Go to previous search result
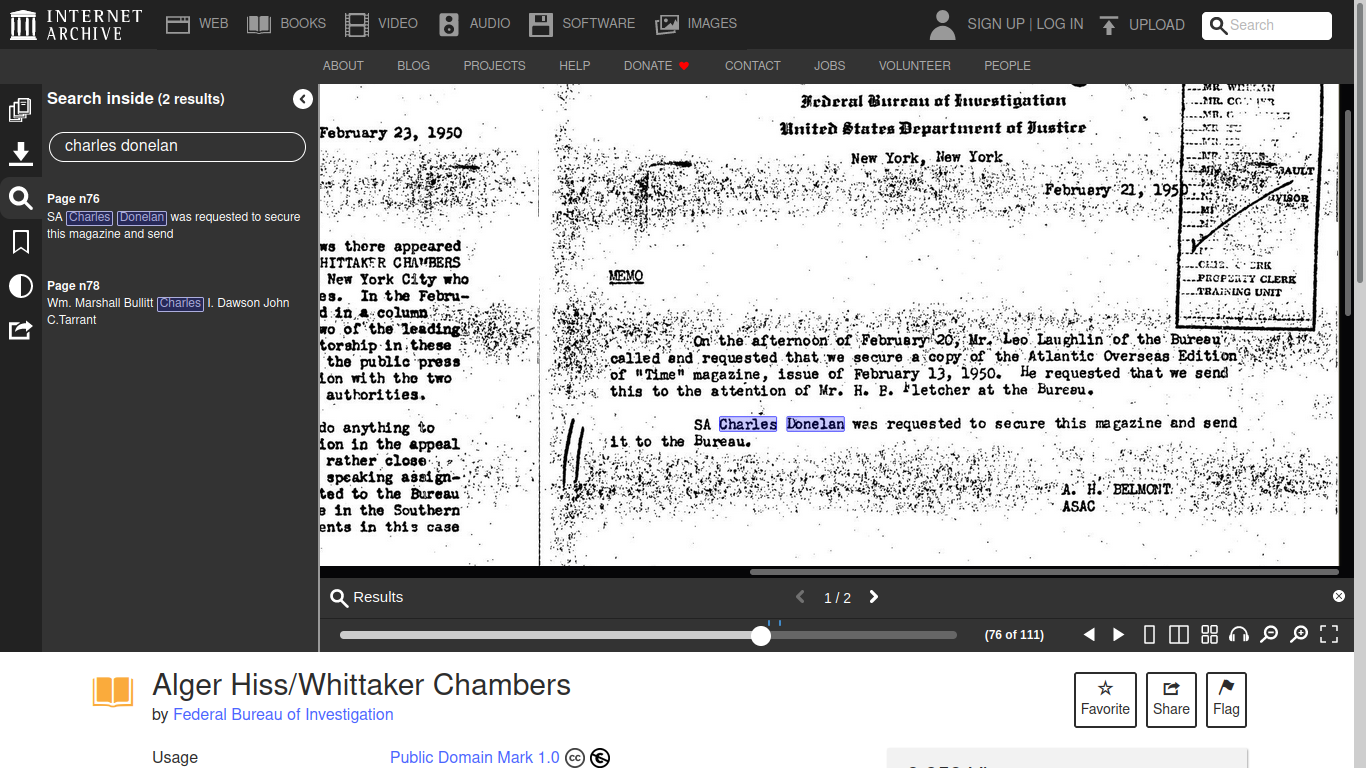Screen dimensions: 1366x768 800,597
